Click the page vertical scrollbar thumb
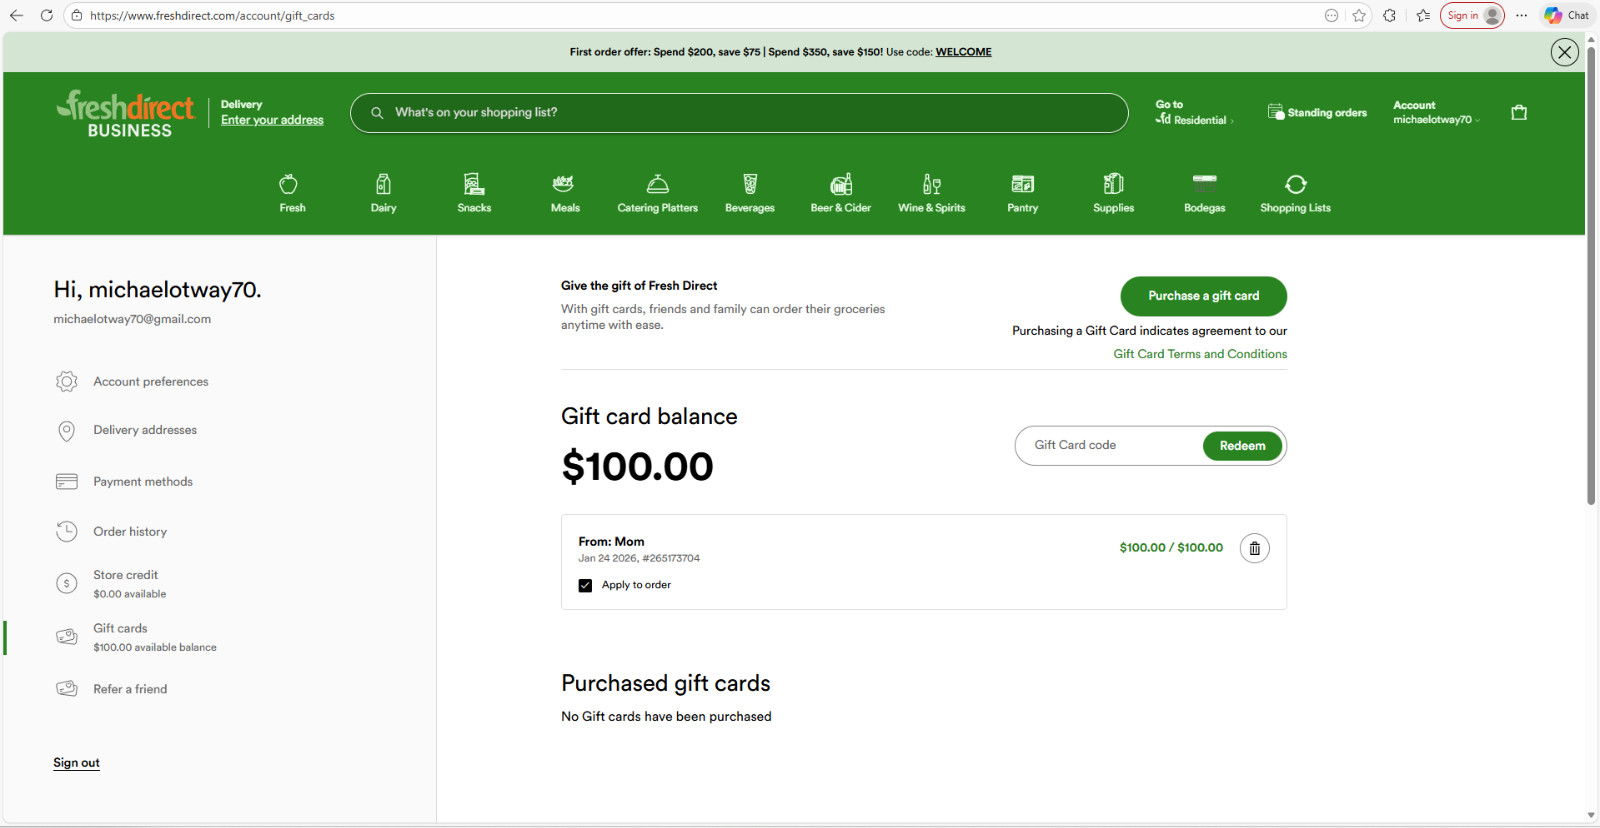The height and width of the screenshot is (828, 1600). pos(1591,275)
